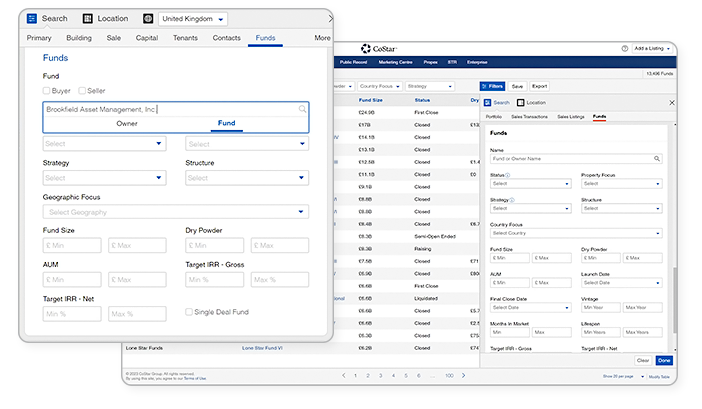Click the magnifier icon in Fund or Owner Name field

(657, 158)
